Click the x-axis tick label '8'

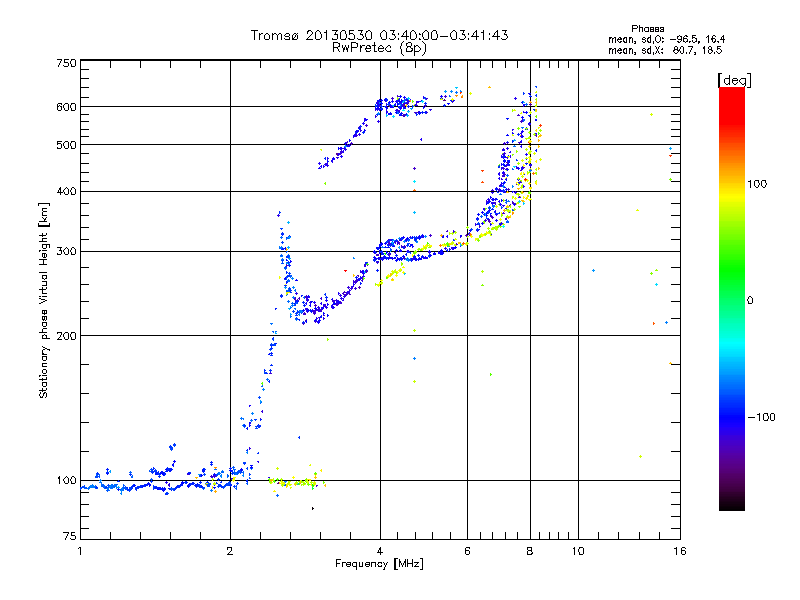(530, 551)
